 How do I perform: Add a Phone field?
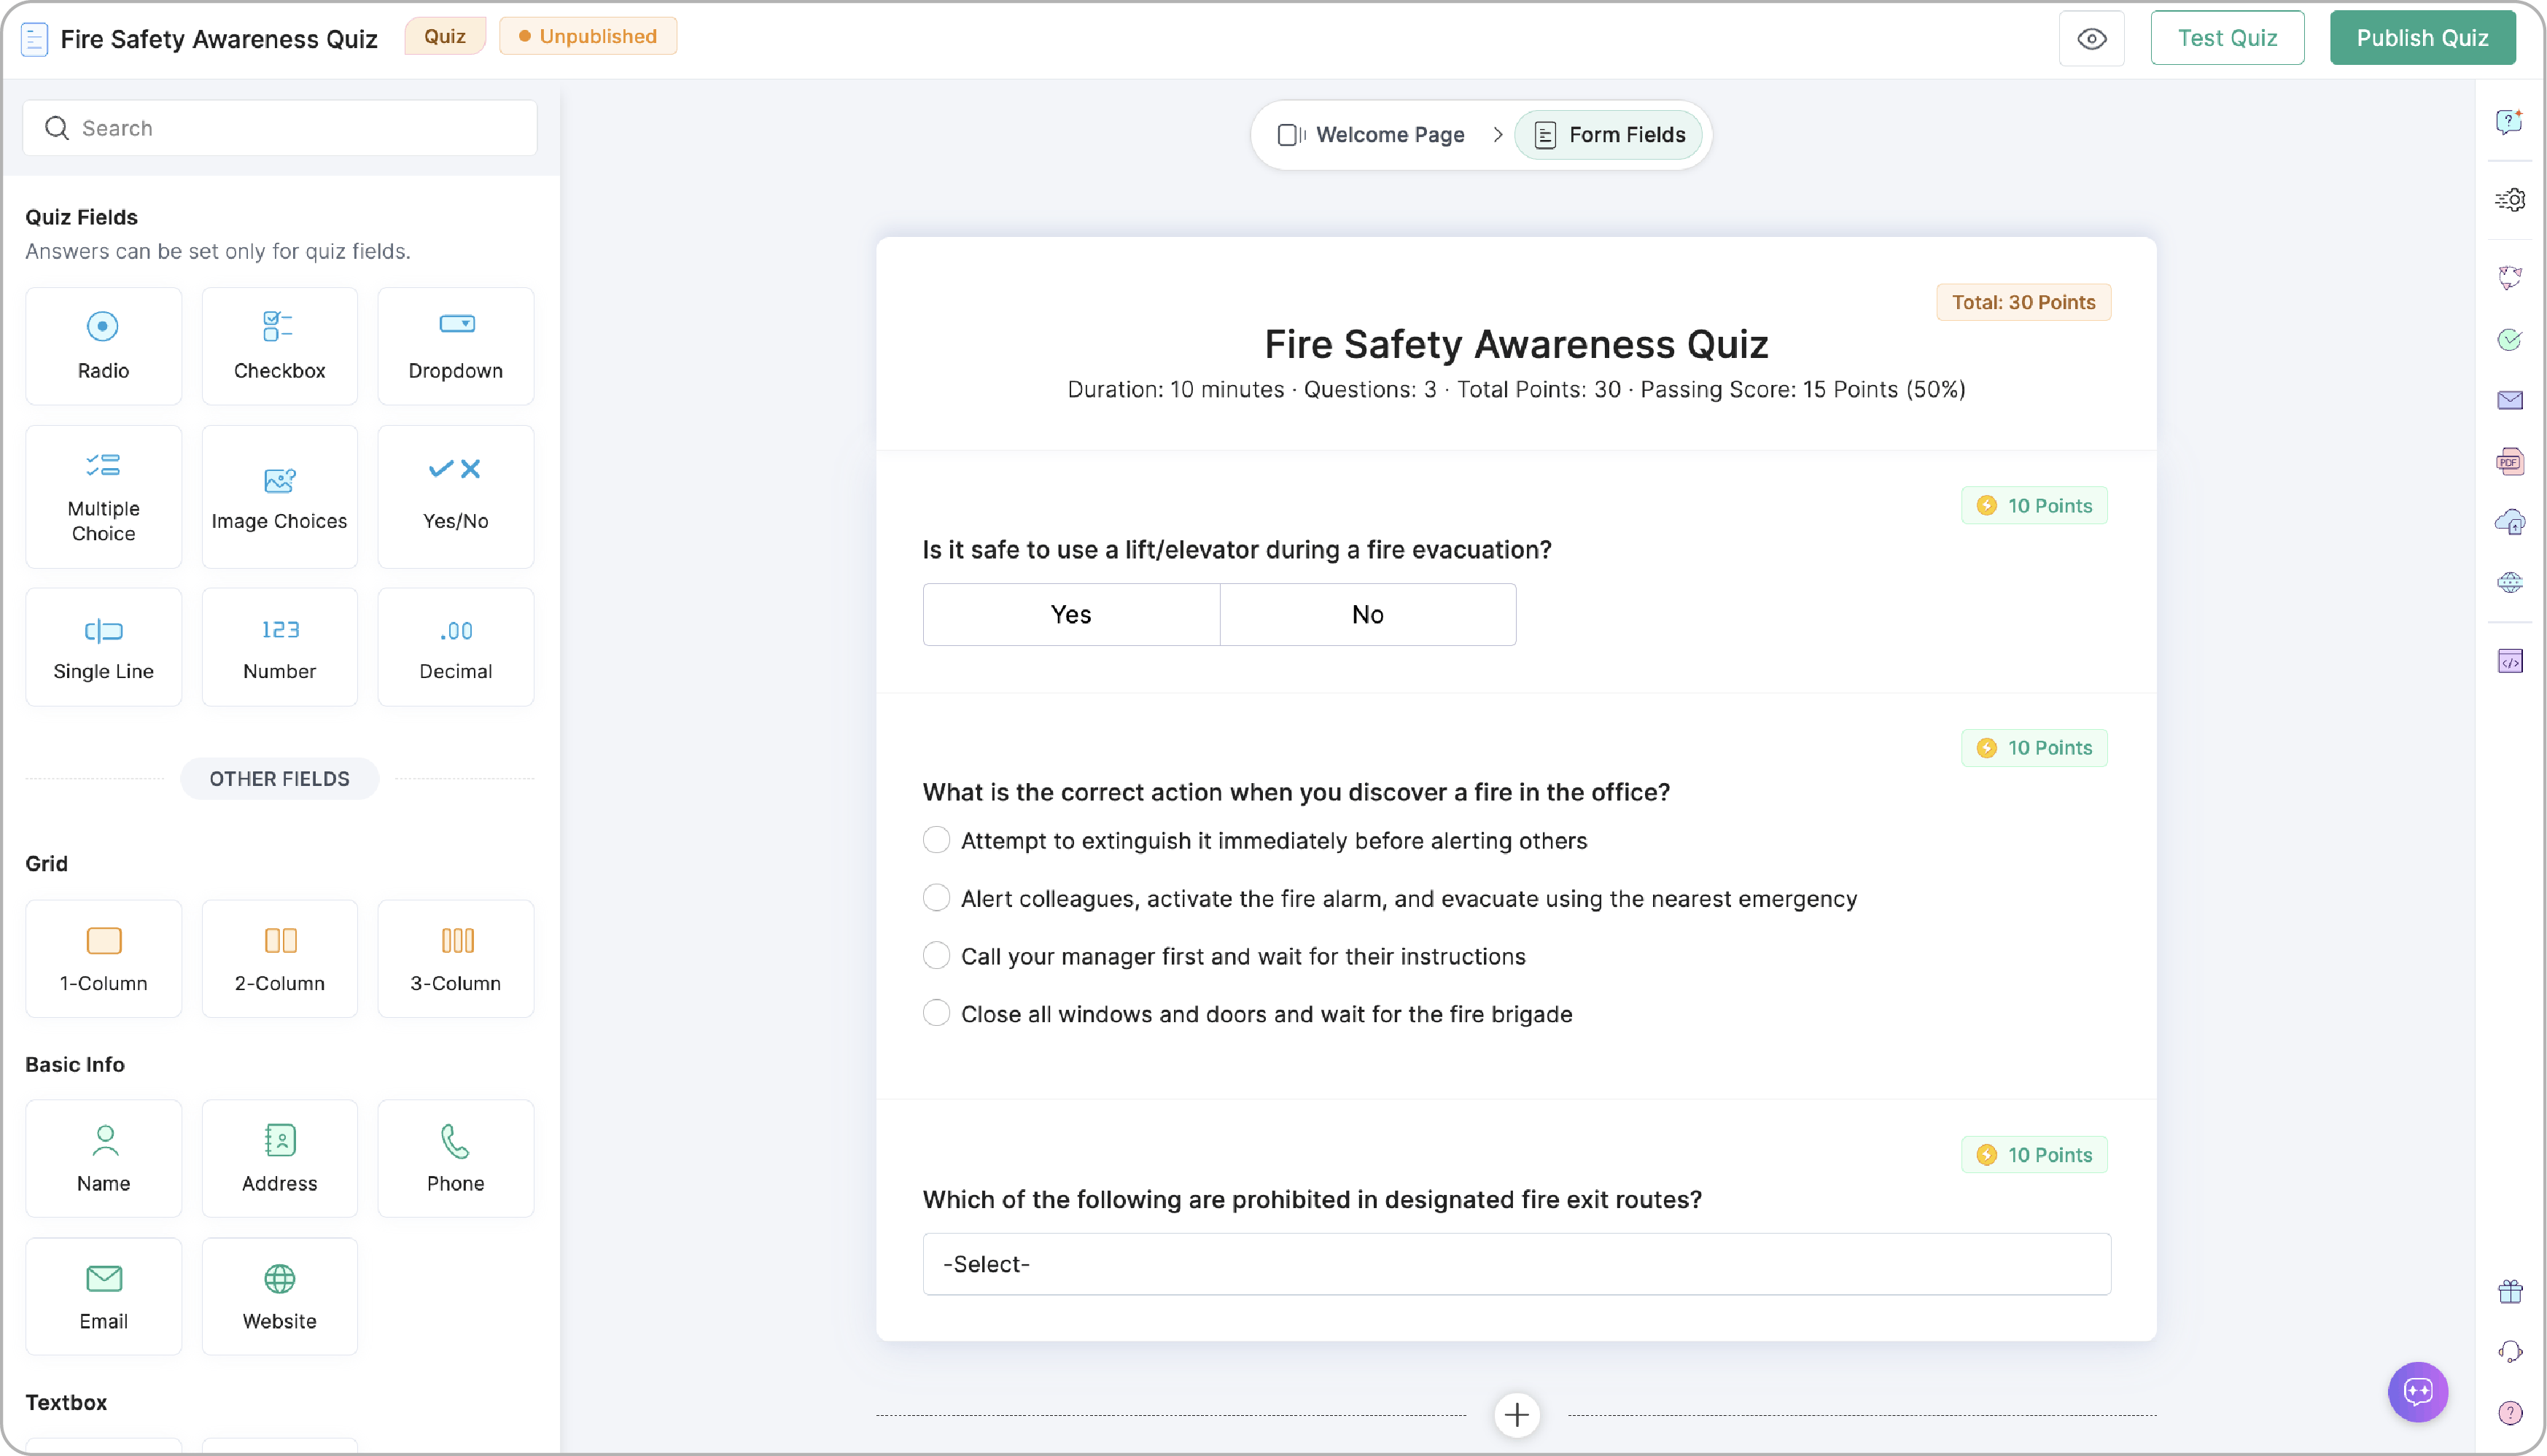[455, 1159]
